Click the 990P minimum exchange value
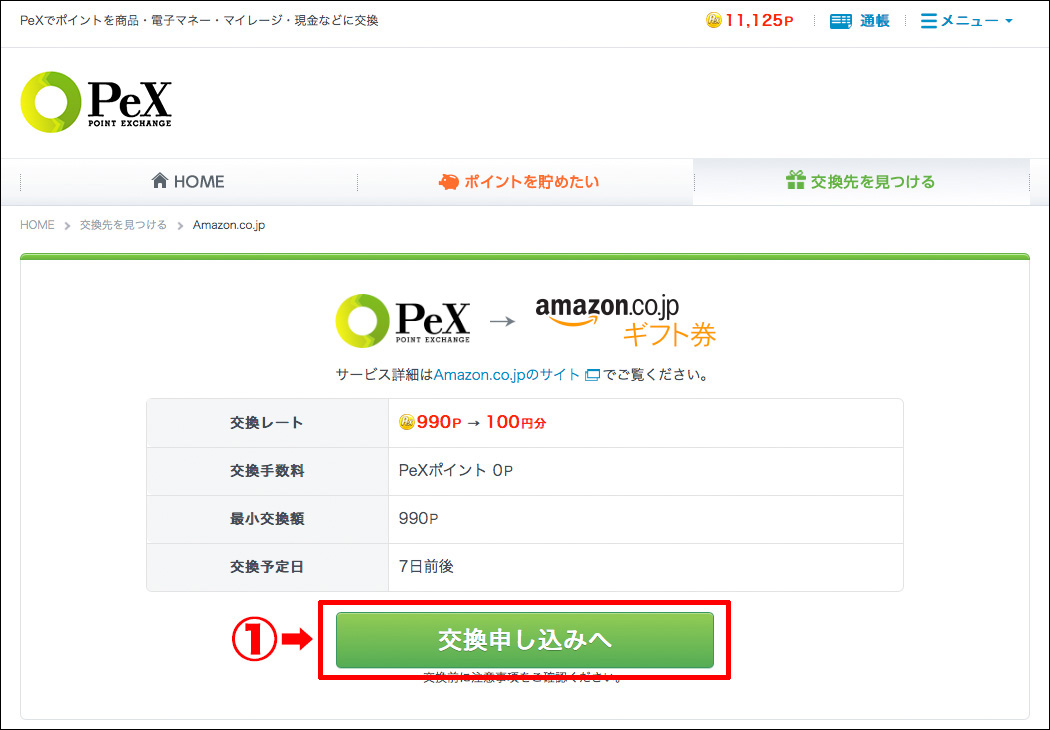 [x=419, y=519]
